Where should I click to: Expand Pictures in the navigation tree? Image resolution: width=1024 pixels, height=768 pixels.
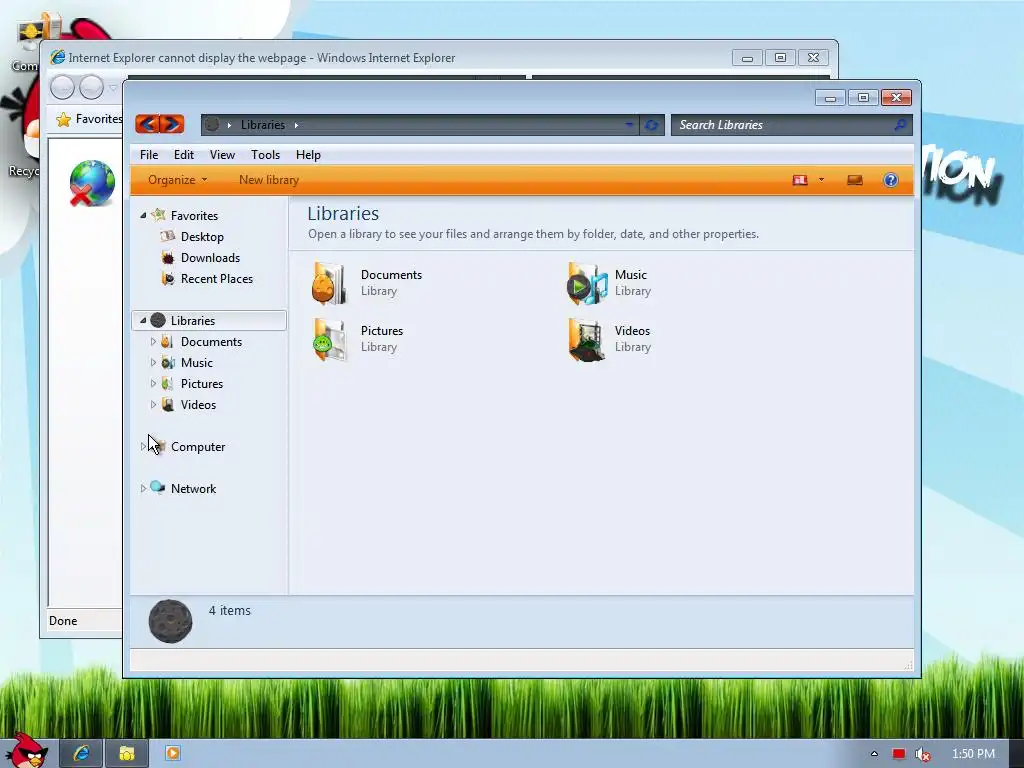pyautogui.click(x=153, y=383)
